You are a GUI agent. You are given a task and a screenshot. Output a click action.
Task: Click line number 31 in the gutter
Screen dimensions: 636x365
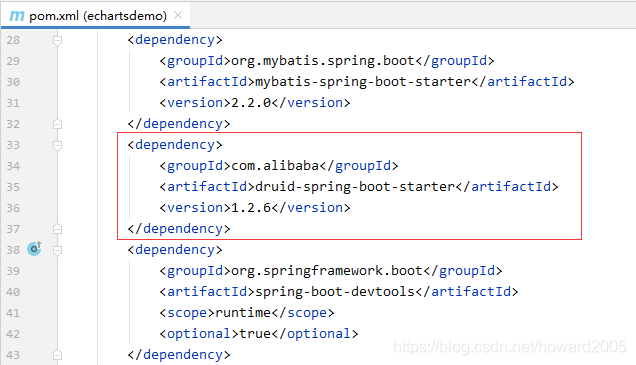click(x=13, y=103)
